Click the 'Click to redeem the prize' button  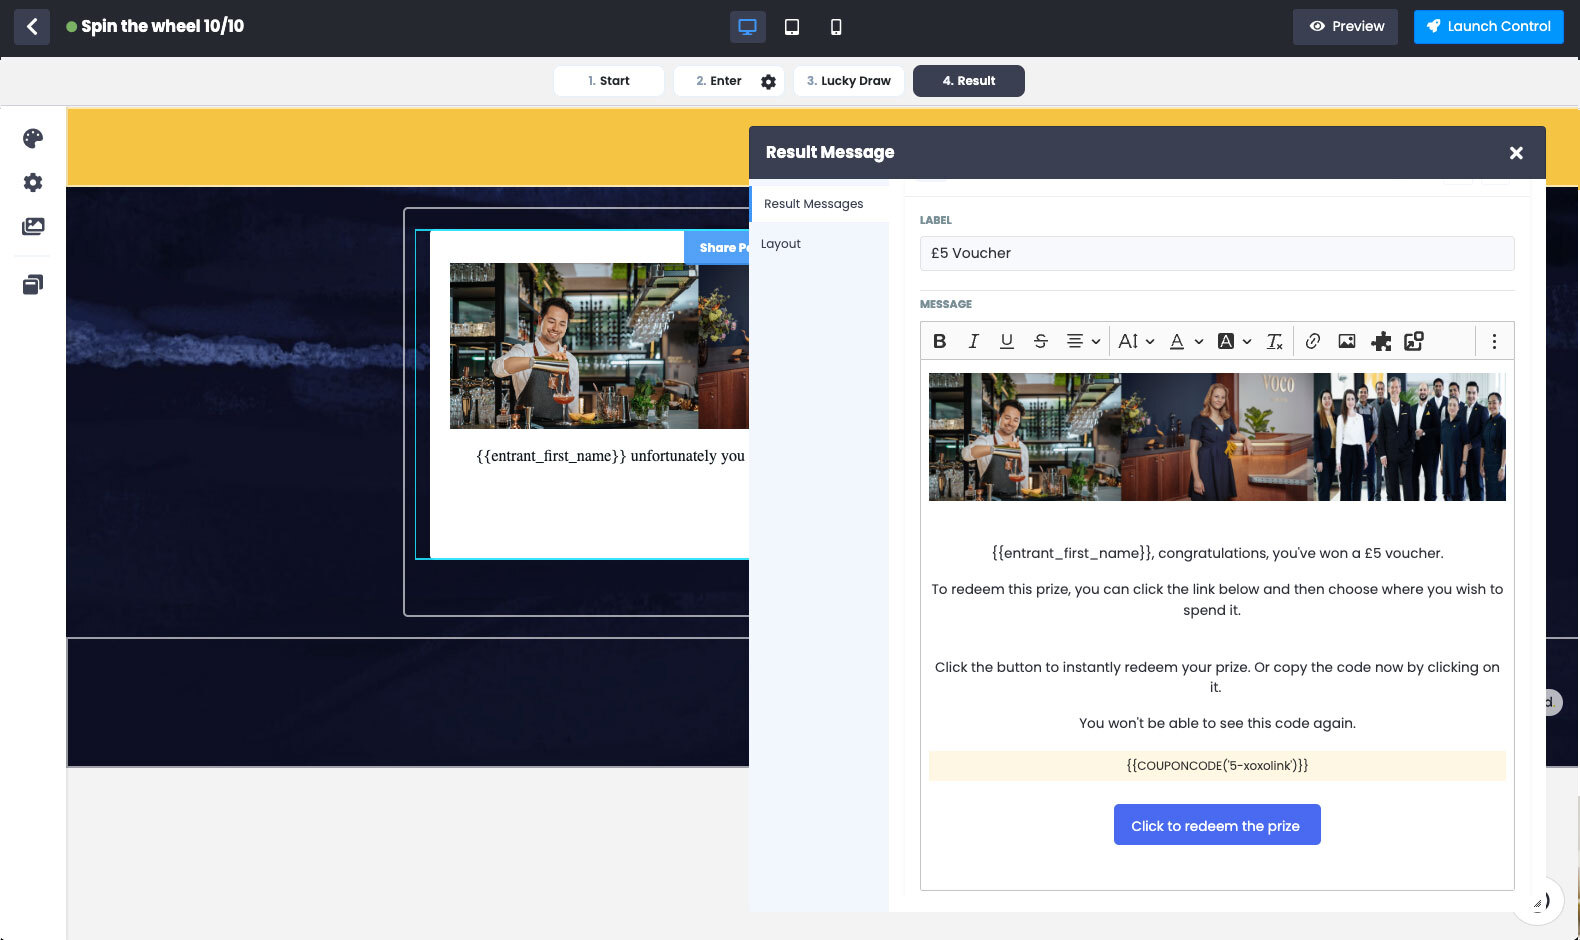(1217, 825)
